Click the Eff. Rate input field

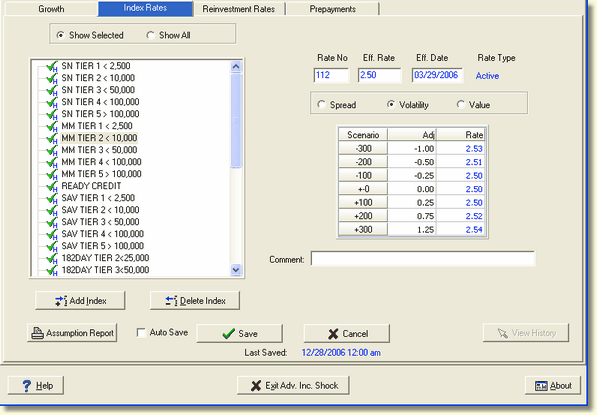point(380,75)
